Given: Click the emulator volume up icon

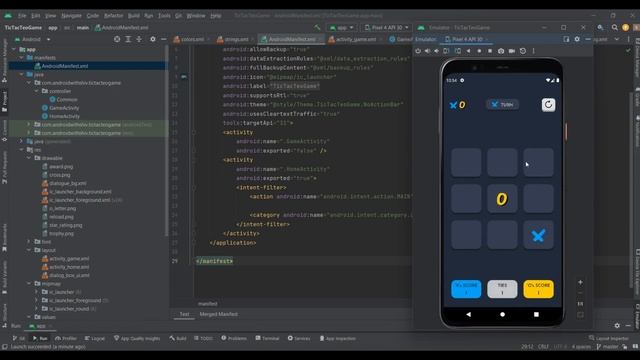Looking at the screenshot, I should tap(427, 51).
